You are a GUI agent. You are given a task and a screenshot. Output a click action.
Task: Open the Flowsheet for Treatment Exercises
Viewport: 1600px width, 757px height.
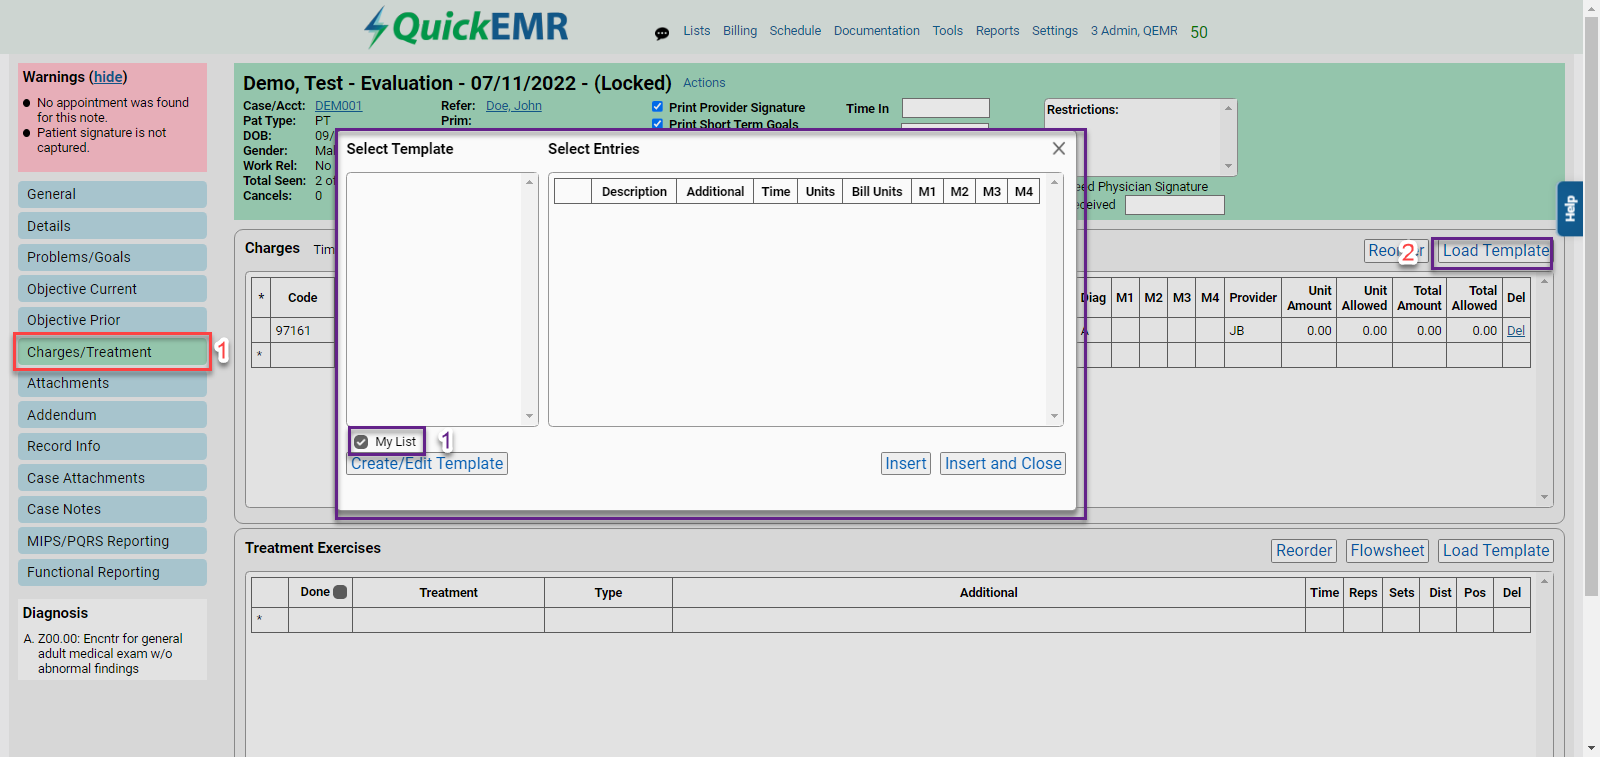point(1387,551)
